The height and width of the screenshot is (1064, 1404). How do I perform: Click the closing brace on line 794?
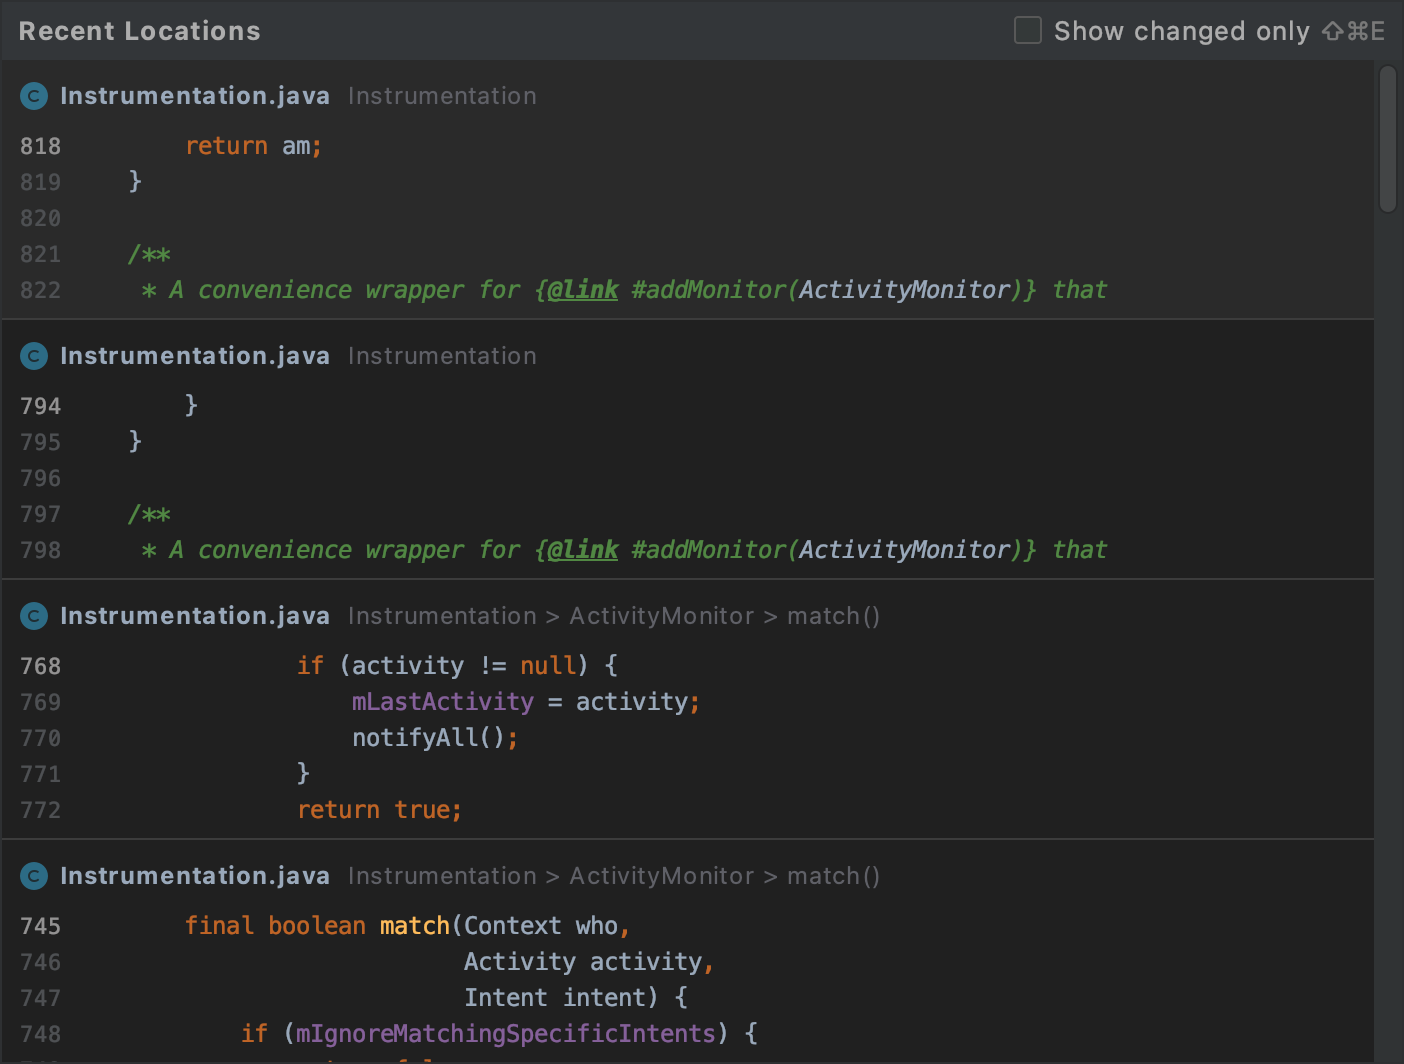click(x=191, y=405)
